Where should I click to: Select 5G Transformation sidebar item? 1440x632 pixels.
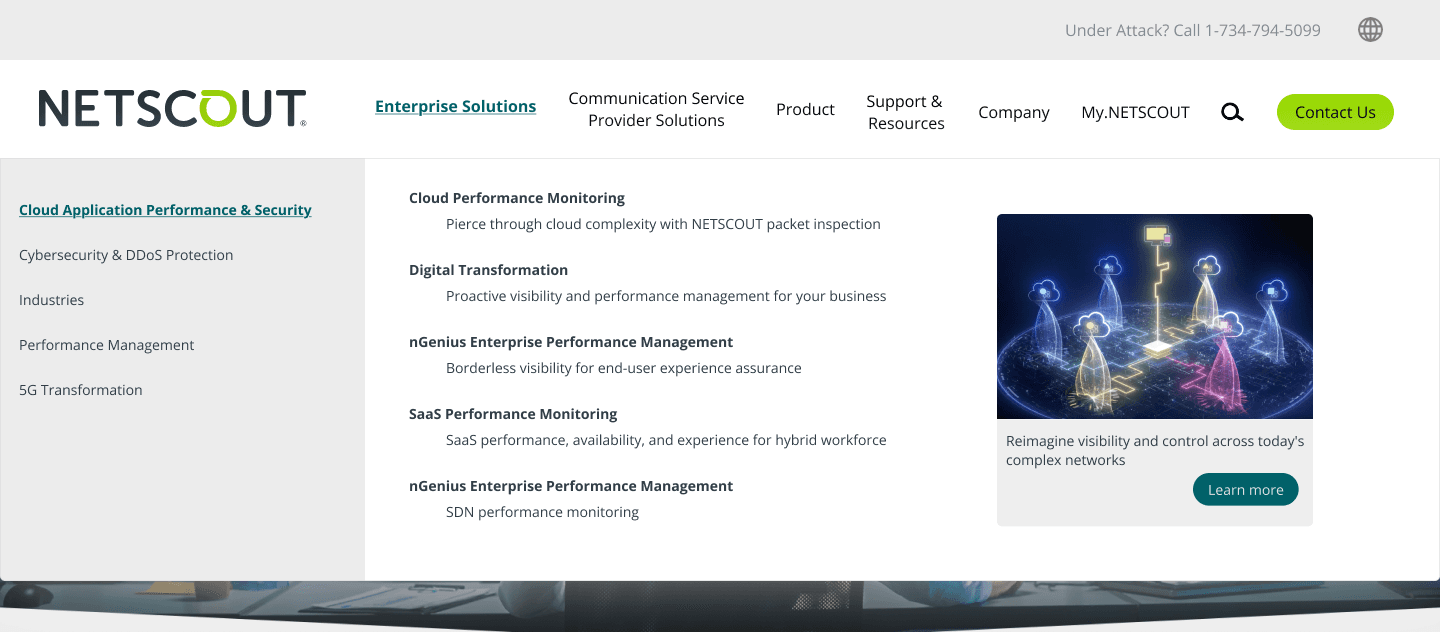[80, 390]
